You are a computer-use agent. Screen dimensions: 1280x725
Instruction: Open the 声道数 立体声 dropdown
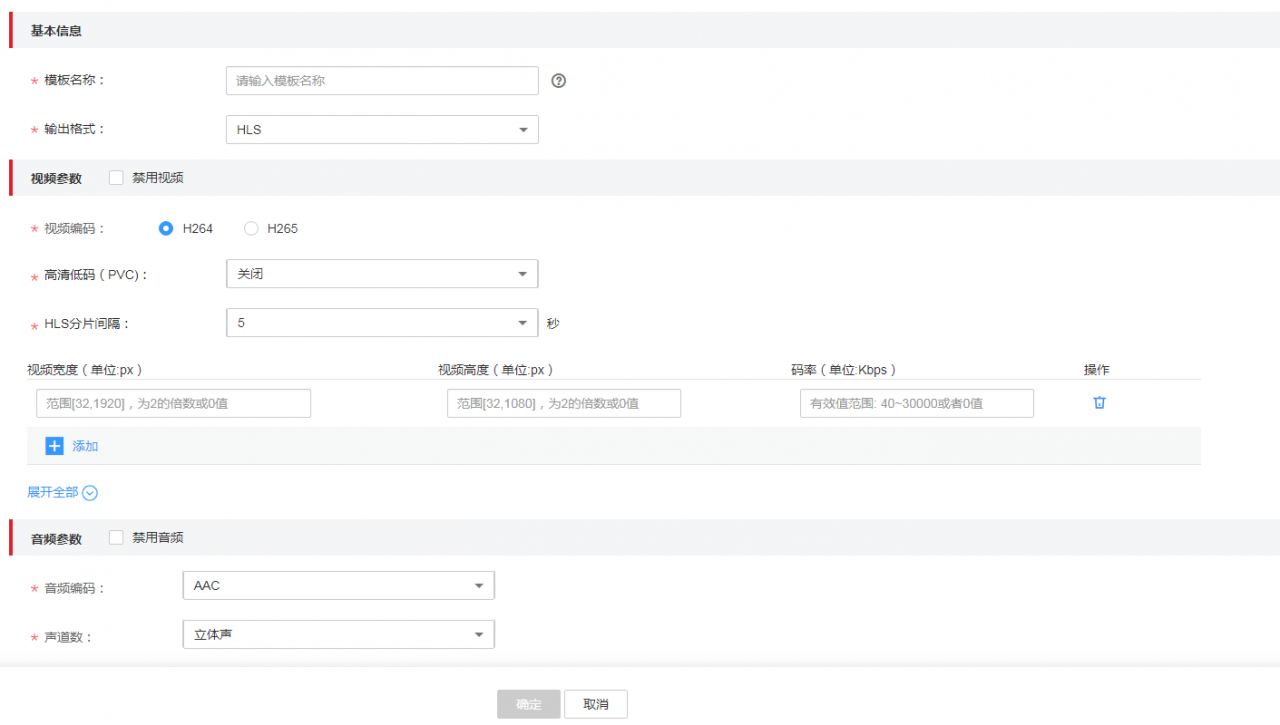pos(339,634)
